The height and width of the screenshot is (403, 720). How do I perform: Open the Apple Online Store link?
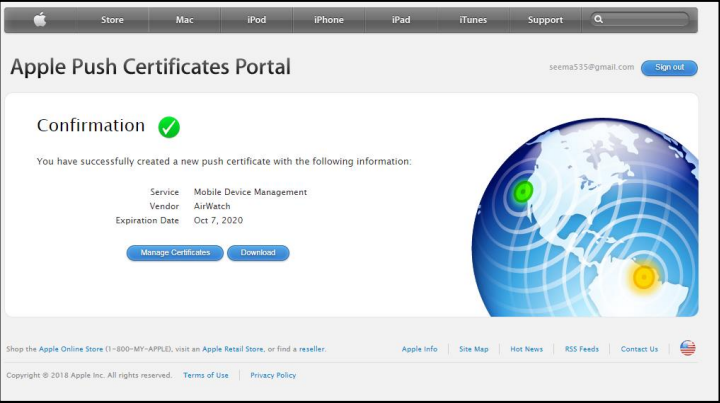[x=70, y=349]
